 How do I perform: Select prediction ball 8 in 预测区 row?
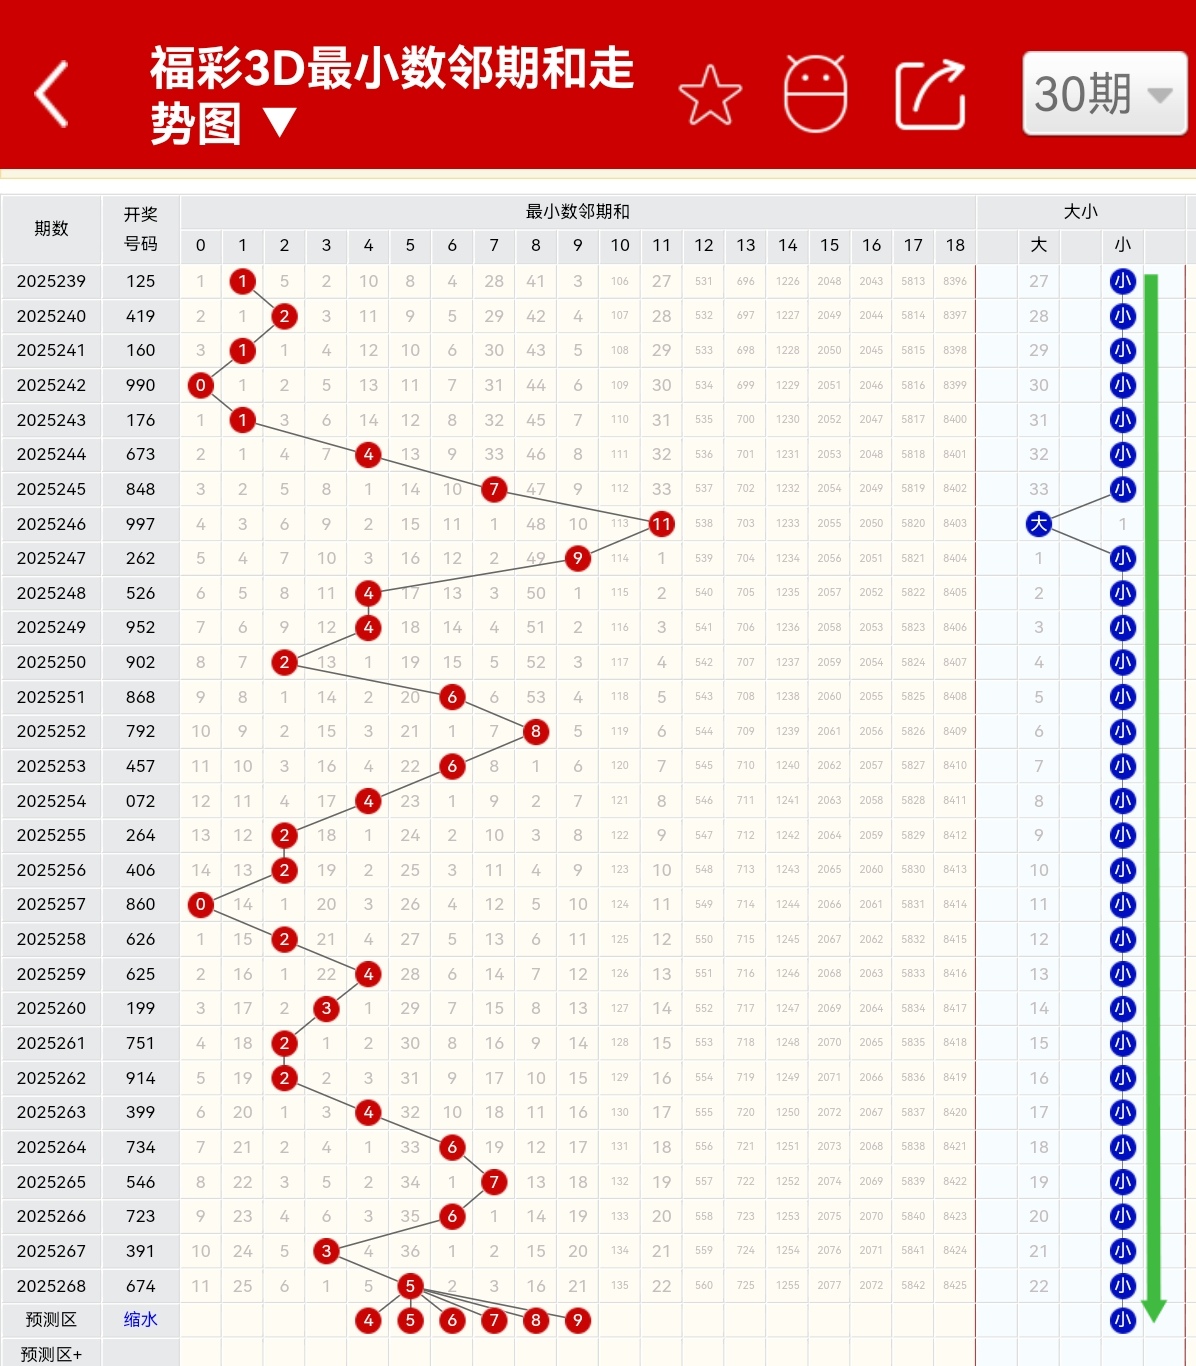click(536, 1320)
